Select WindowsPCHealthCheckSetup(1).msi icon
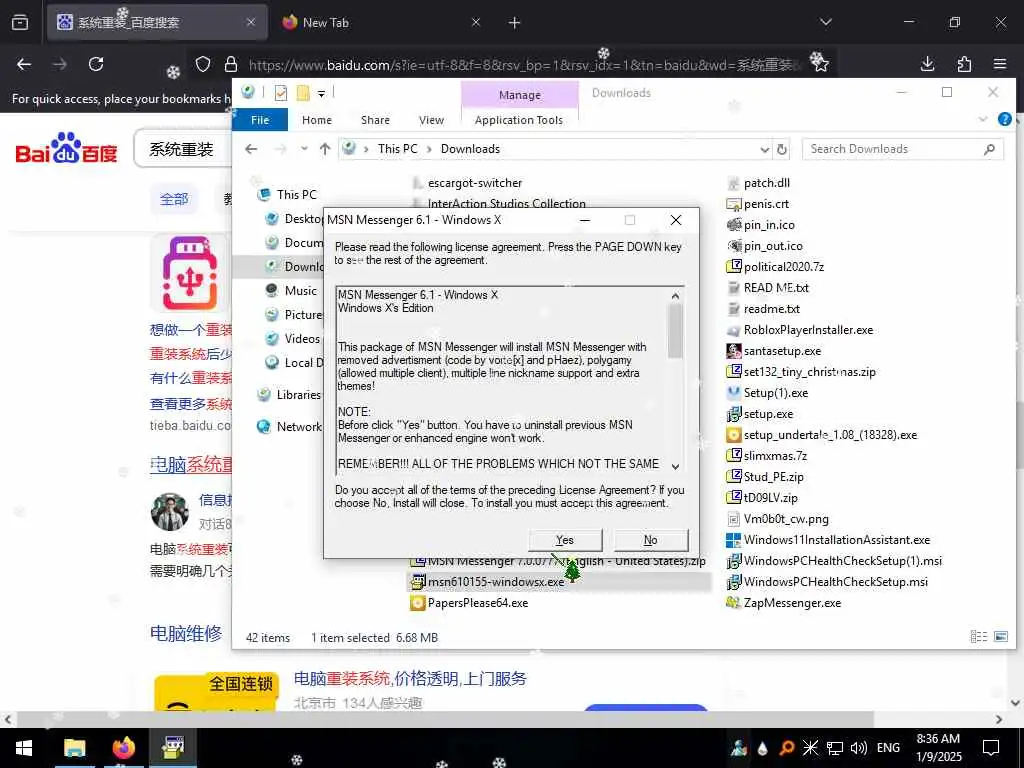 point(734,560)
